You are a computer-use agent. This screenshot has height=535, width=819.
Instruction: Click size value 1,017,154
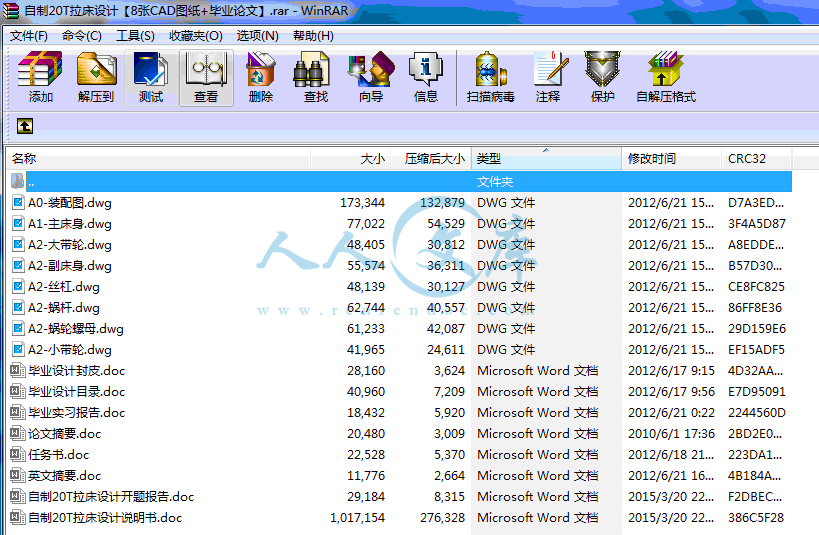click(x=358, y=518)
